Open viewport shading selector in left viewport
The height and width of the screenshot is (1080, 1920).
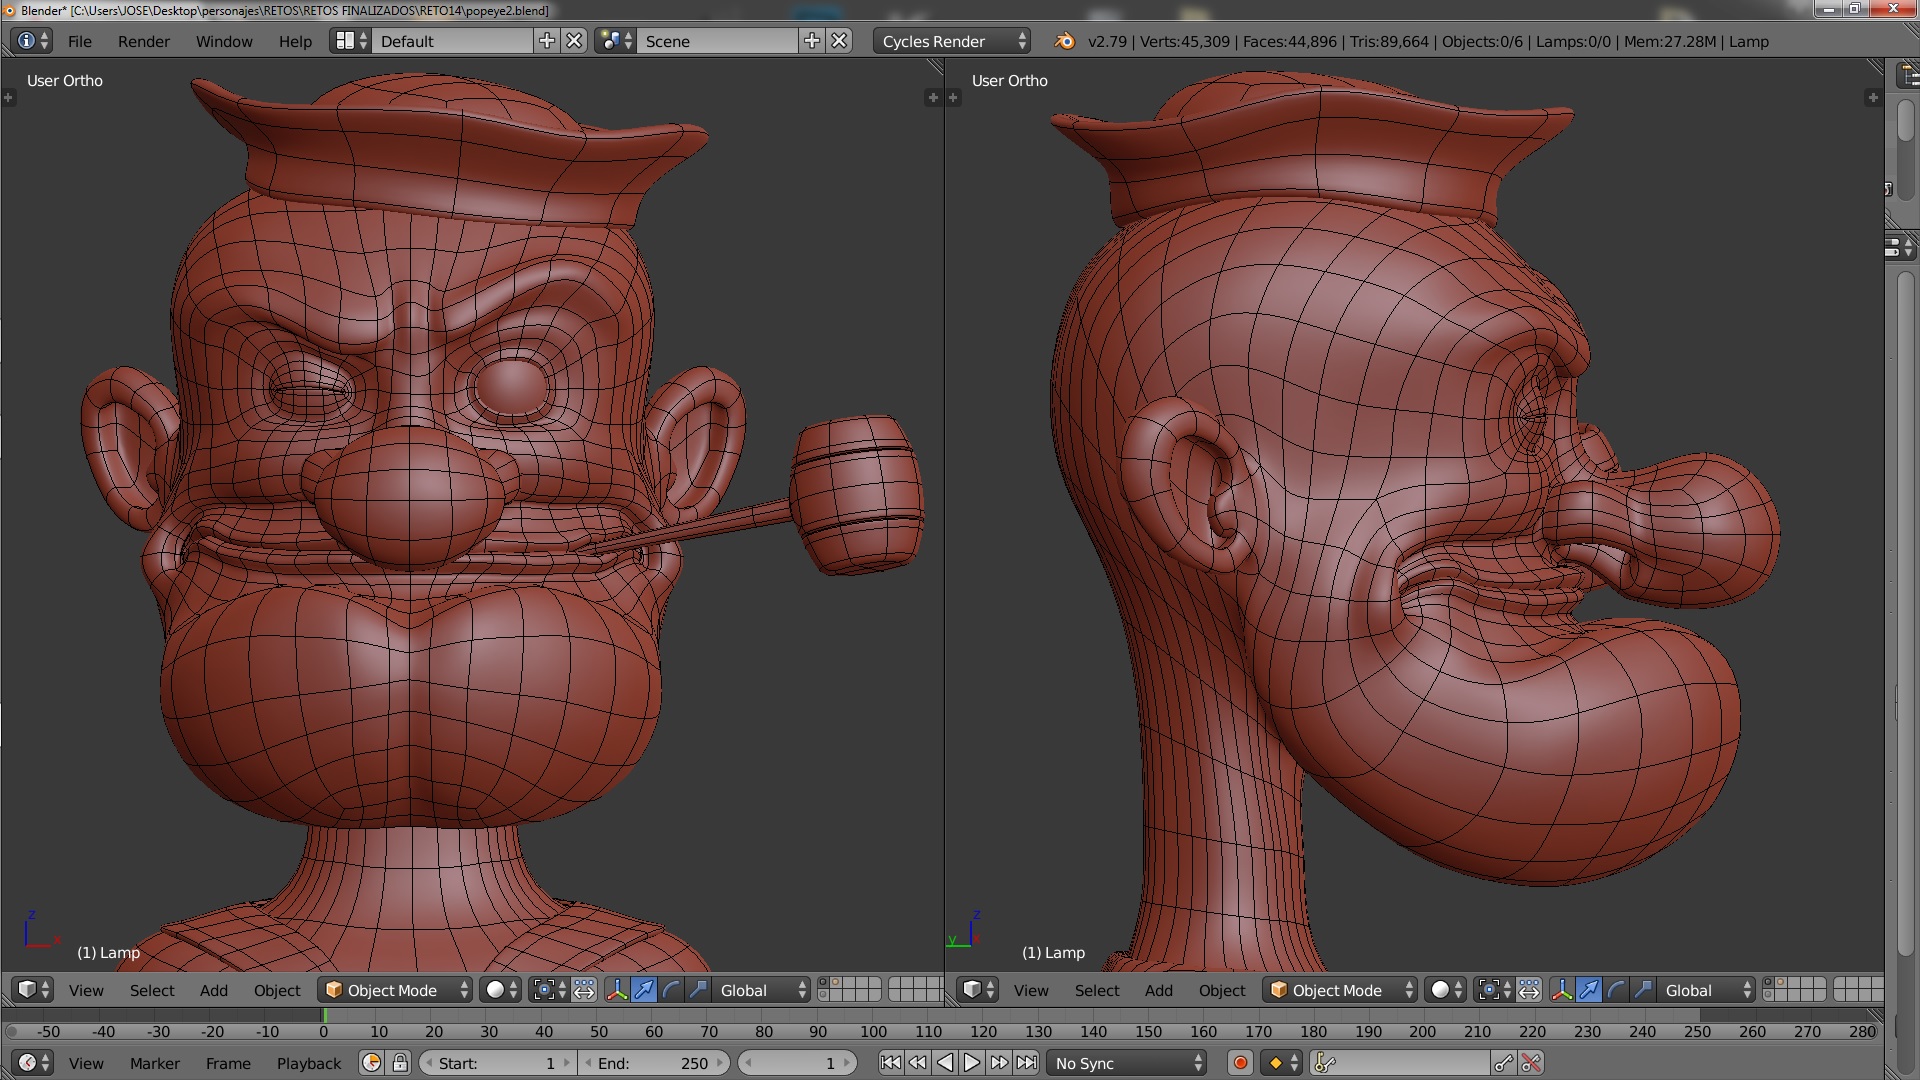click(x=501, y=990)
